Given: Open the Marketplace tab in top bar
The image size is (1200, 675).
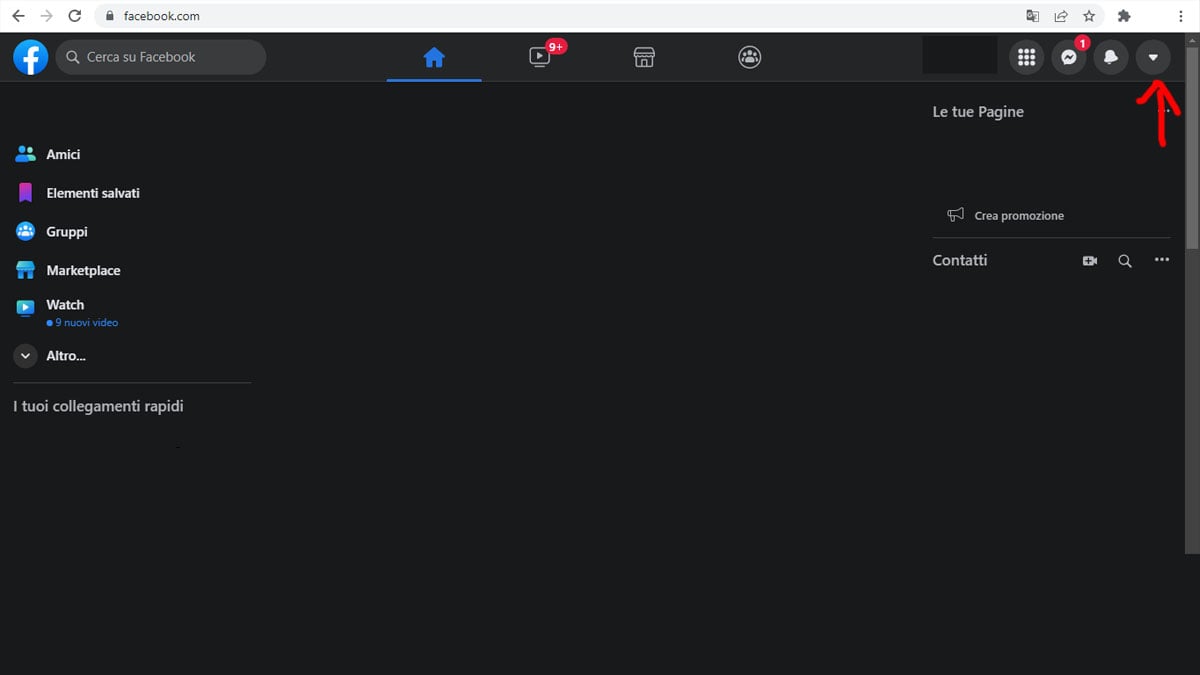Looking at the screenshot, I should tap(645, 57).
